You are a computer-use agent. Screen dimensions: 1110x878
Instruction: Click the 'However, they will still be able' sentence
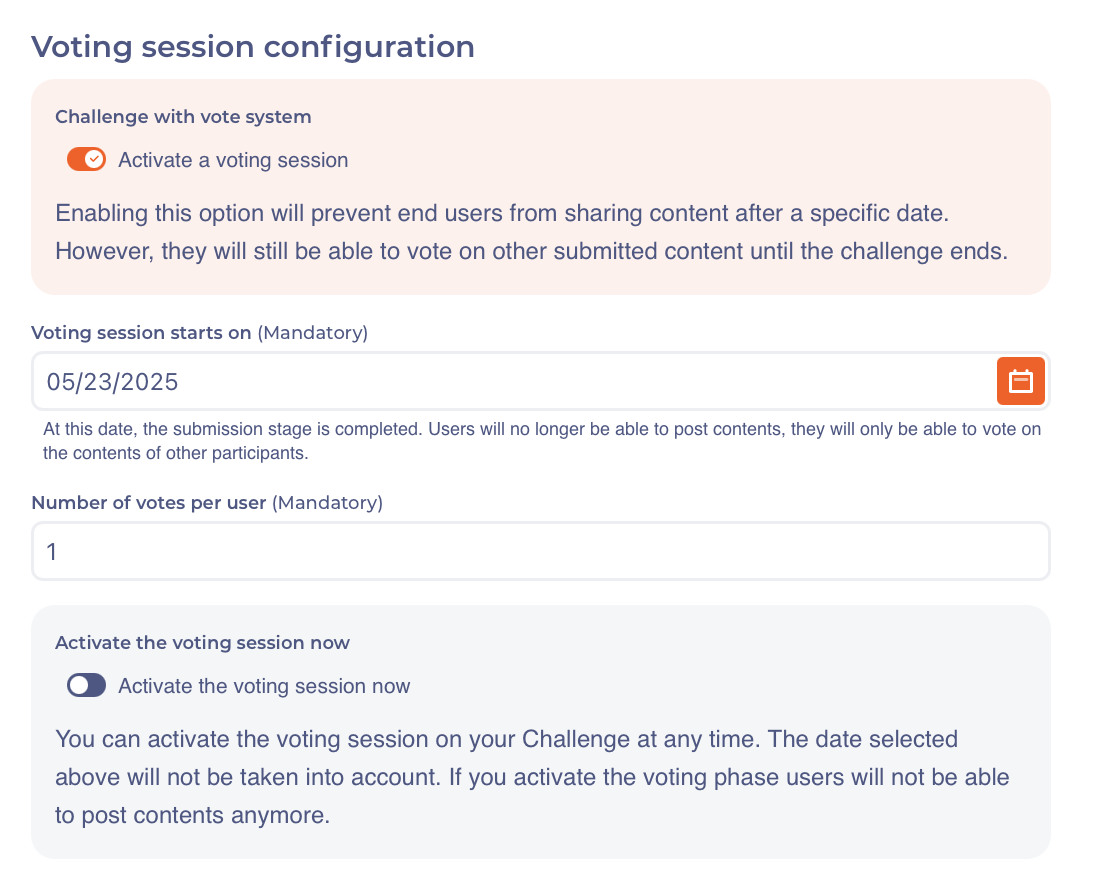[530, 251]
